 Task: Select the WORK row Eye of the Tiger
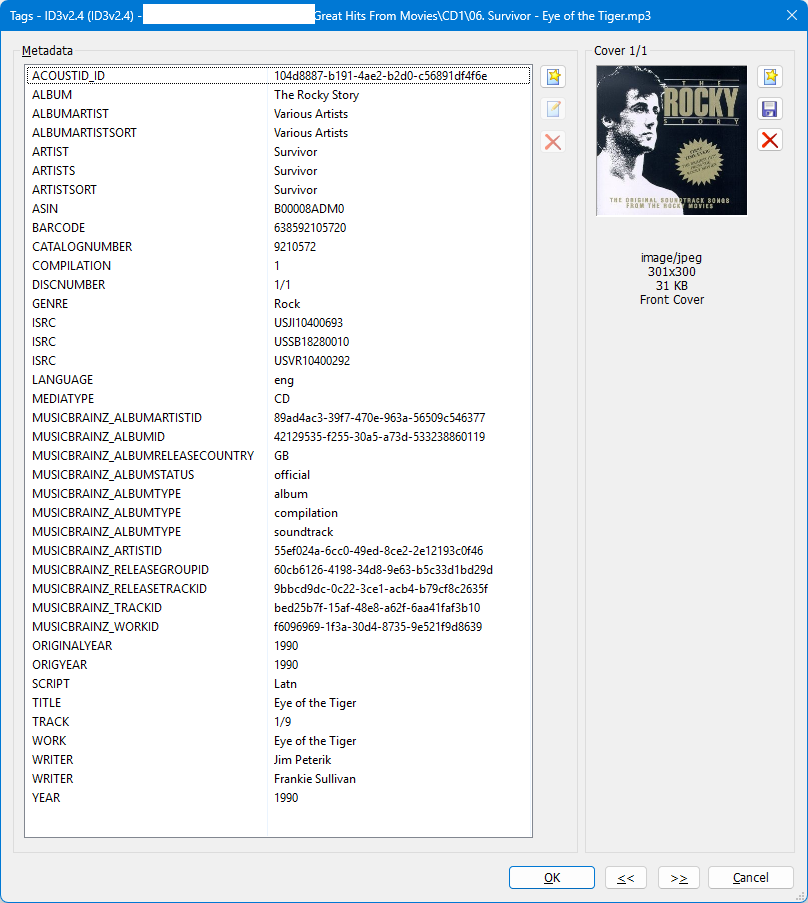278,741
